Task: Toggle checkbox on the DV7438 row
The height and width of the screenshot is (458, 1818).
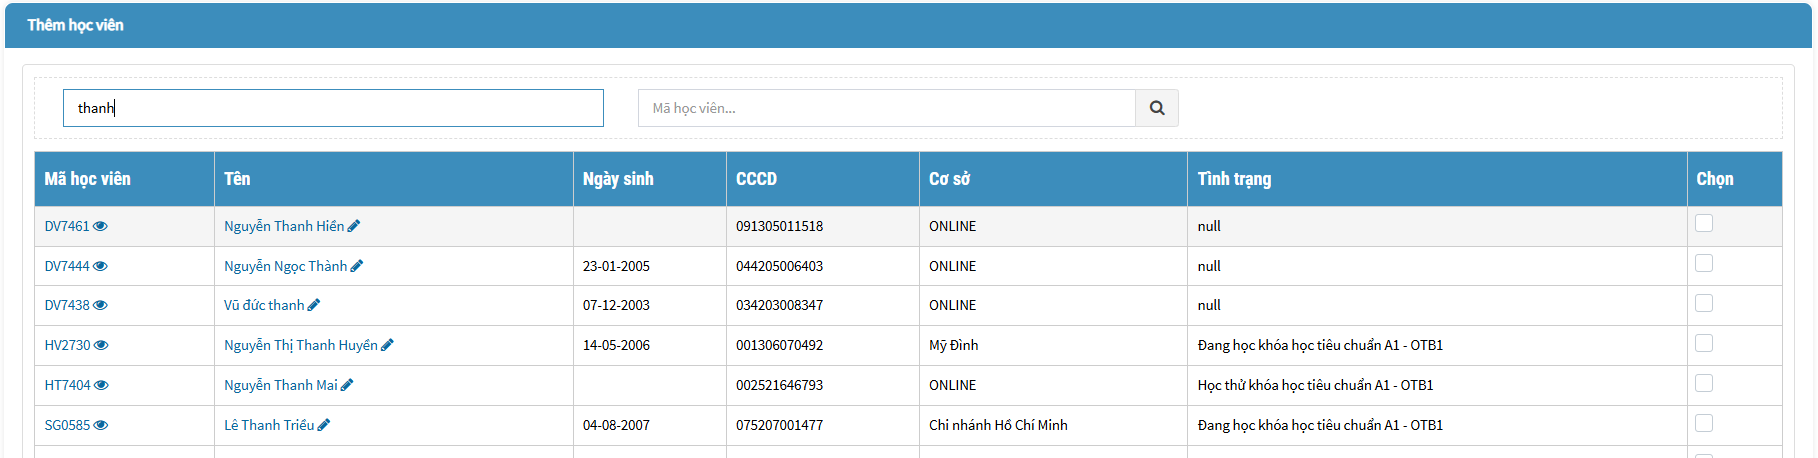Action: [x=1704, y=303]
